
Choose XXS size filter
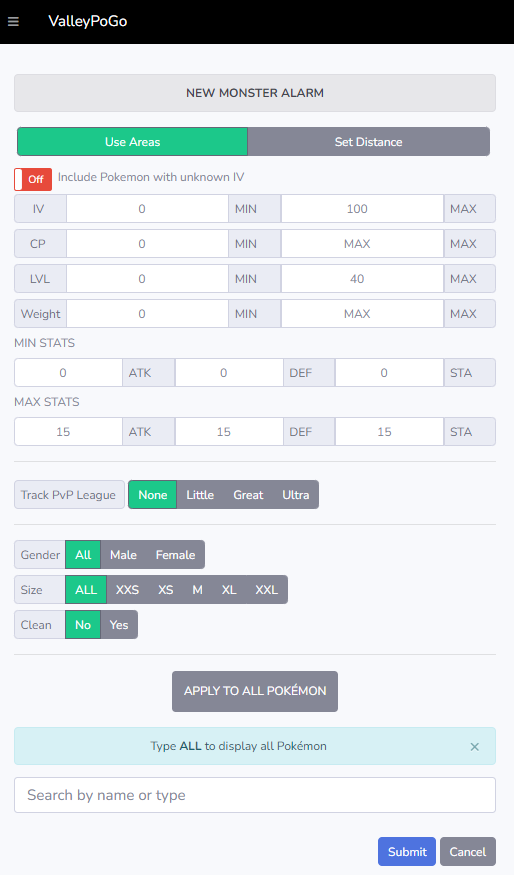(127, 590)
